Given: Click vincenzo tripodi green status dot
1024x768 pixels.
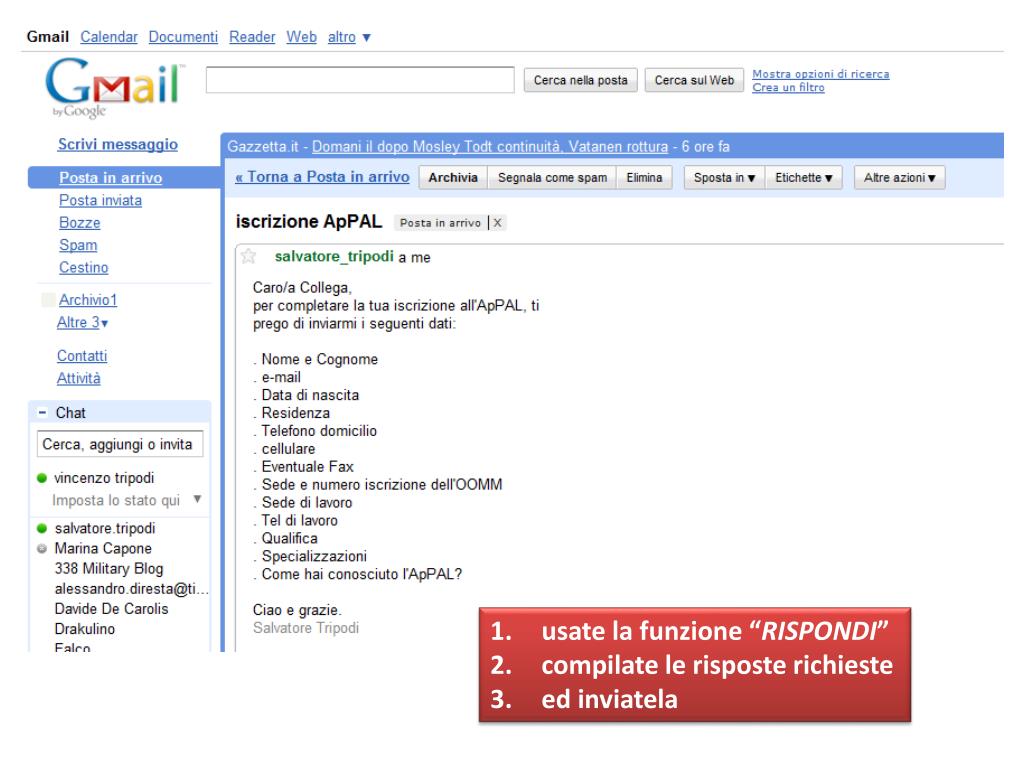Looking at the screenshot, I should [x=42, y=478].
